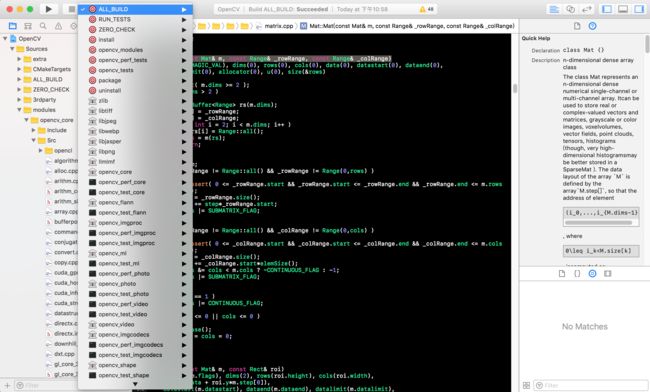This screenshot has width=650, height=392.
Task: Switch to the Version editor icon
Action: click(x=587, y=9)
